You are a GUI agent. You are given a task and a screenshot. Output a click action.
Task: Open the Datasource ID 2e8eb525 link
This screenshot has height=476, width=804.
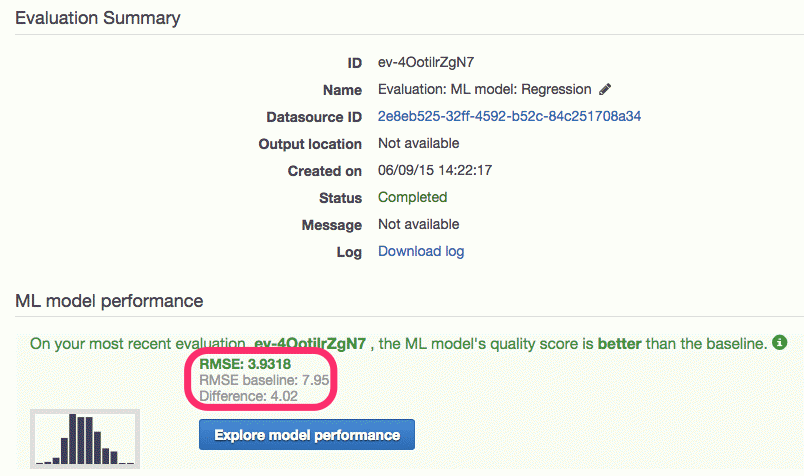pos(509,116)
